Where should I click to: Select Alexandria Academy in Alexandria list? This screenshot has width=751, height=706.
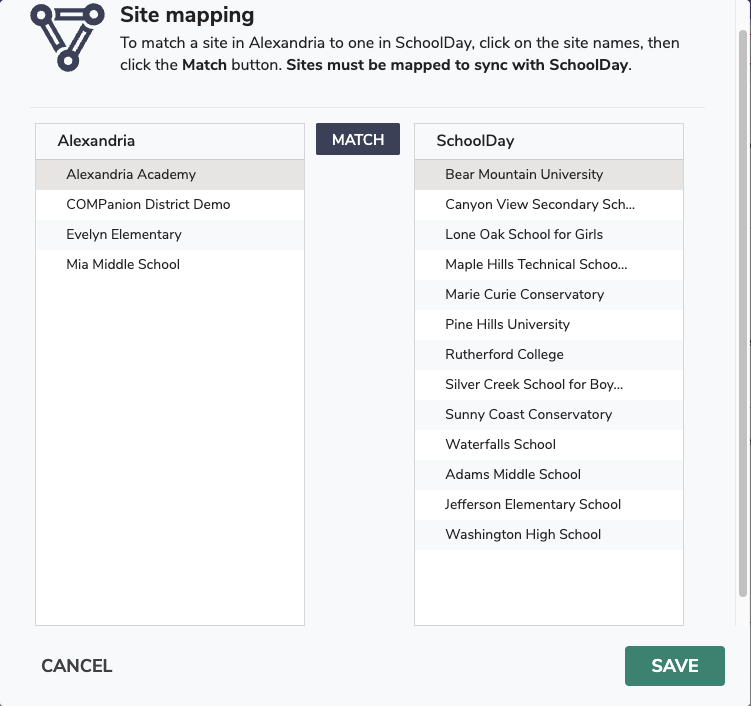(170, 174)
